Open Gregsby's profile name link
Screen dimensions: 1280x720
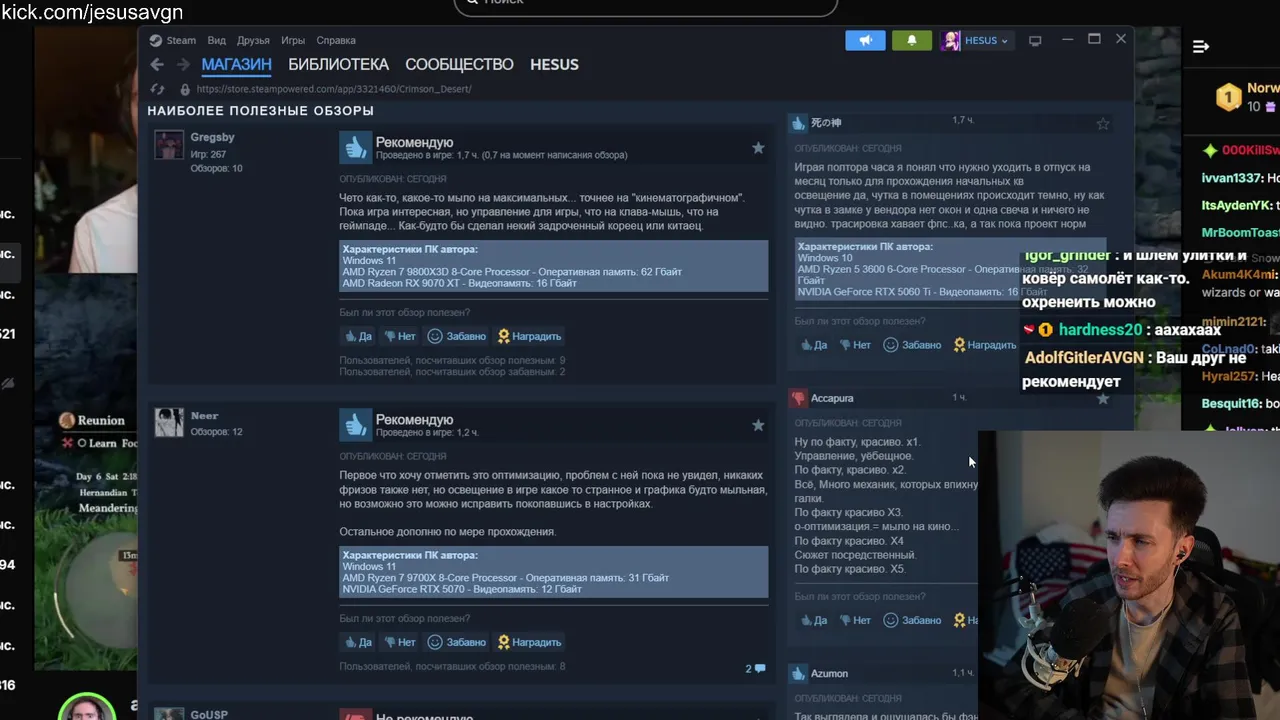pyautogui.click(x=212, y=137)
